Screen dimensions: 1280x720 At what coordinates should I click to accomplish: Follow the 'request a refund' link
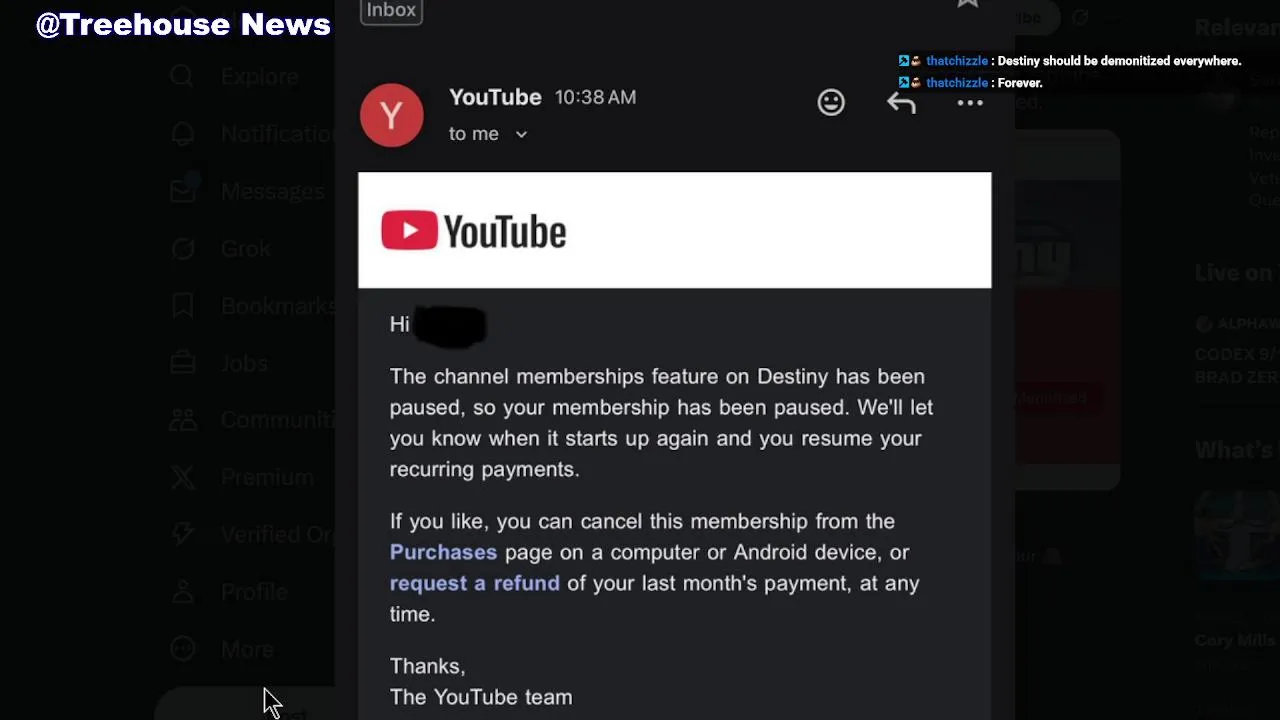click(x=474, y=583)
